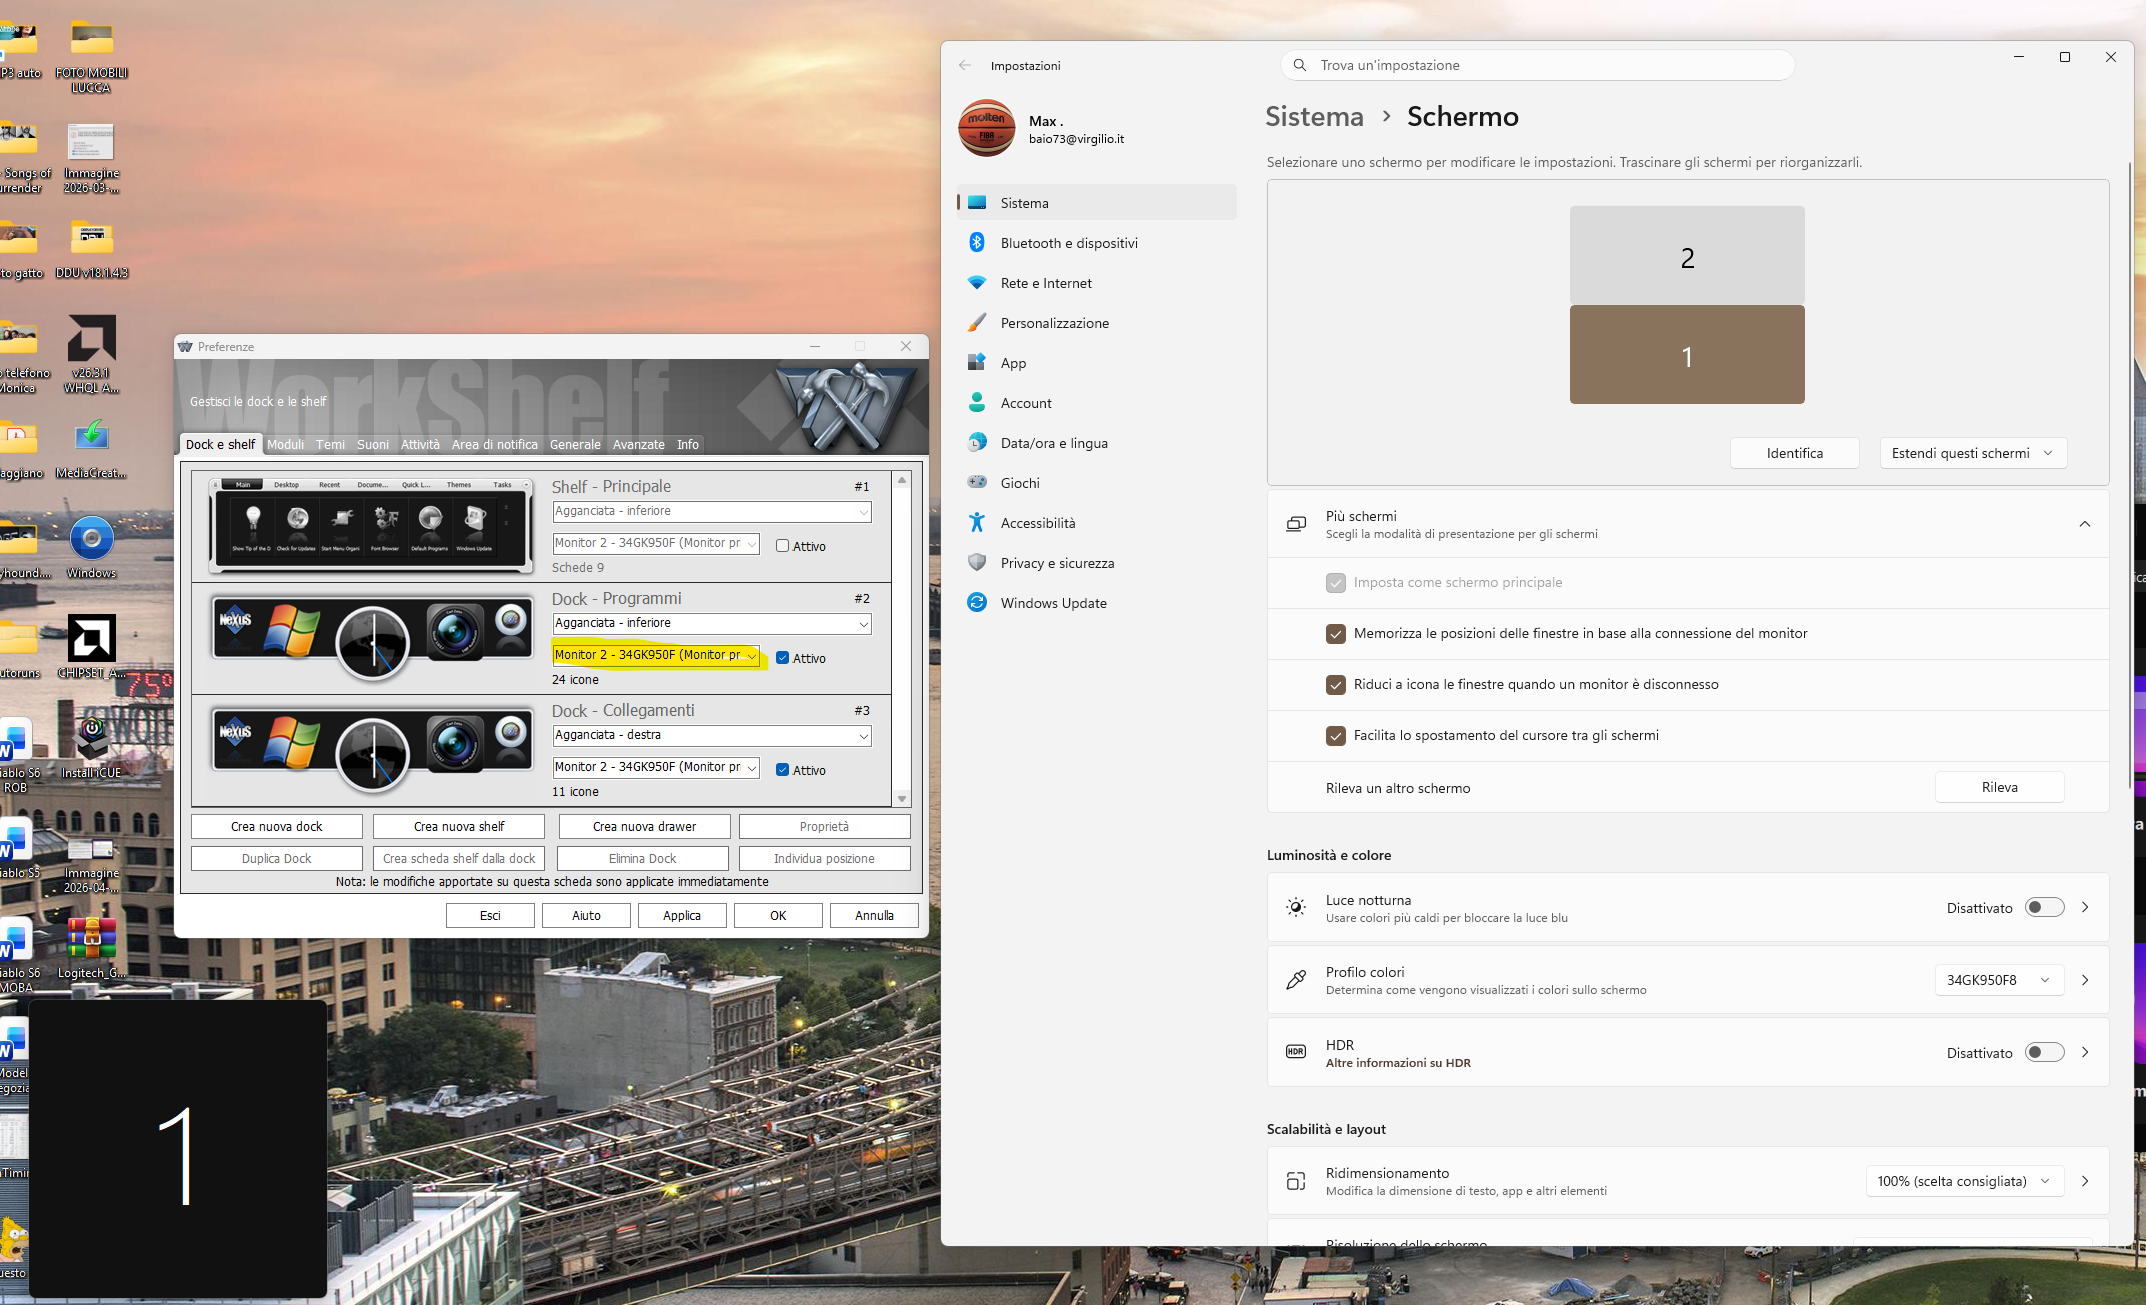Viewport: 2146px width, 1305px height.
Task: Open the FOTO MOBILI LUCCA desktop folder
Action: pyautogui.click(x=91, y=56)
